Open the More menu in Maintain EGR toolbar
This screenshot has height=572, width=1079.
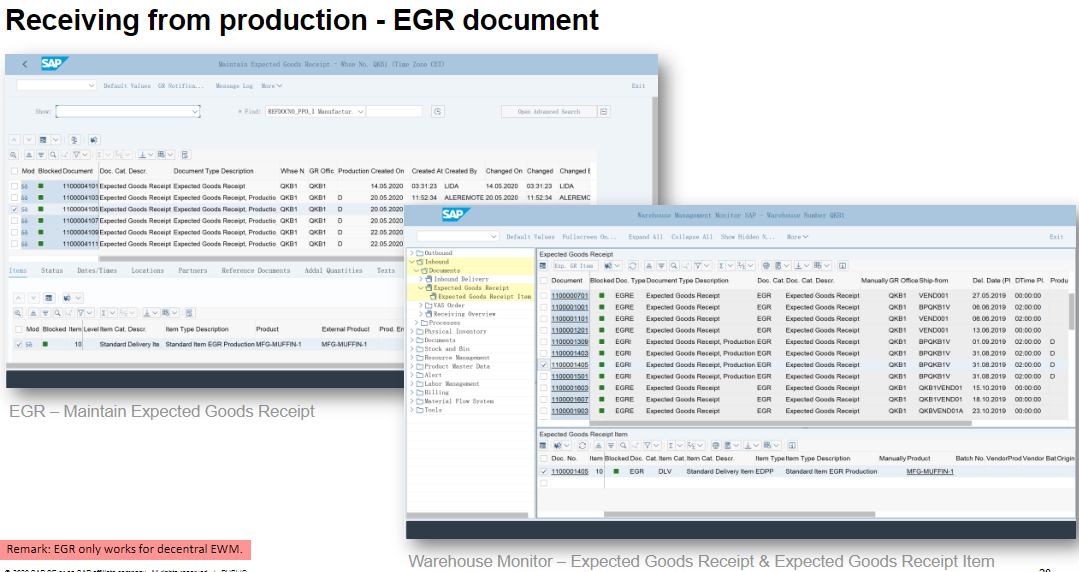click(x=271, y=86)
